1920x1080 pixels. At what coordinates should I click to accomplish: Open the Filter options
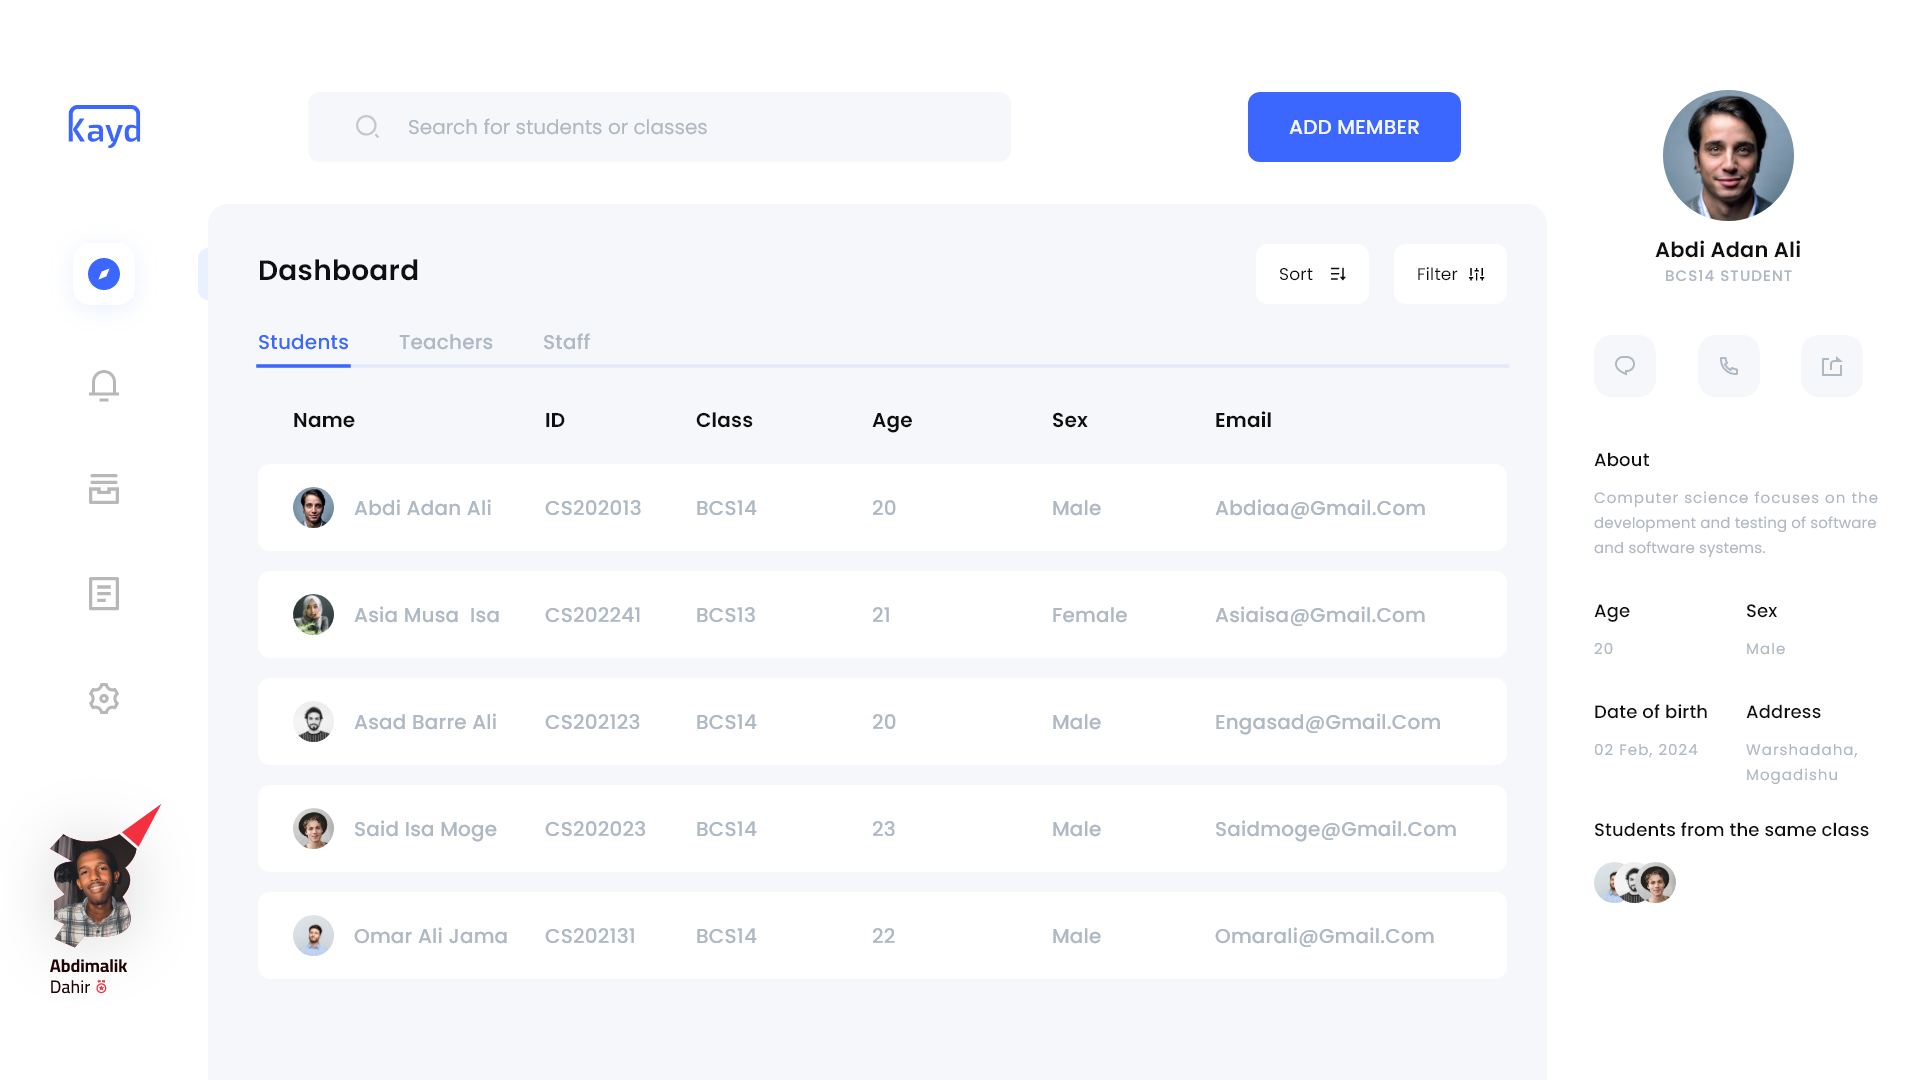tap(1449, 273)
